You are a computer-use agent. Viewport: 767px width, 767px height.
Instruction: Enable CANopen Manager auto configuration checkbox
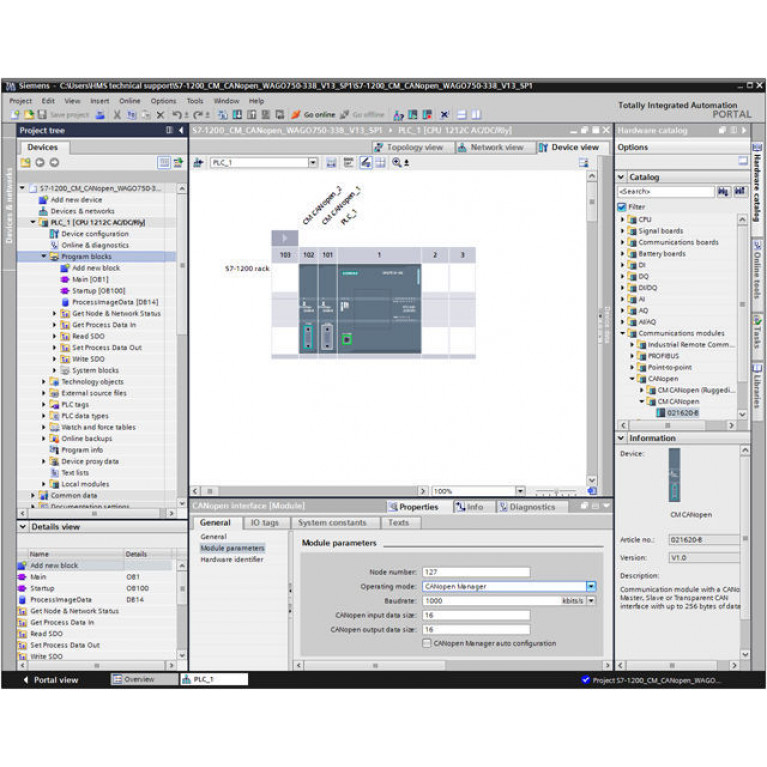427,643
